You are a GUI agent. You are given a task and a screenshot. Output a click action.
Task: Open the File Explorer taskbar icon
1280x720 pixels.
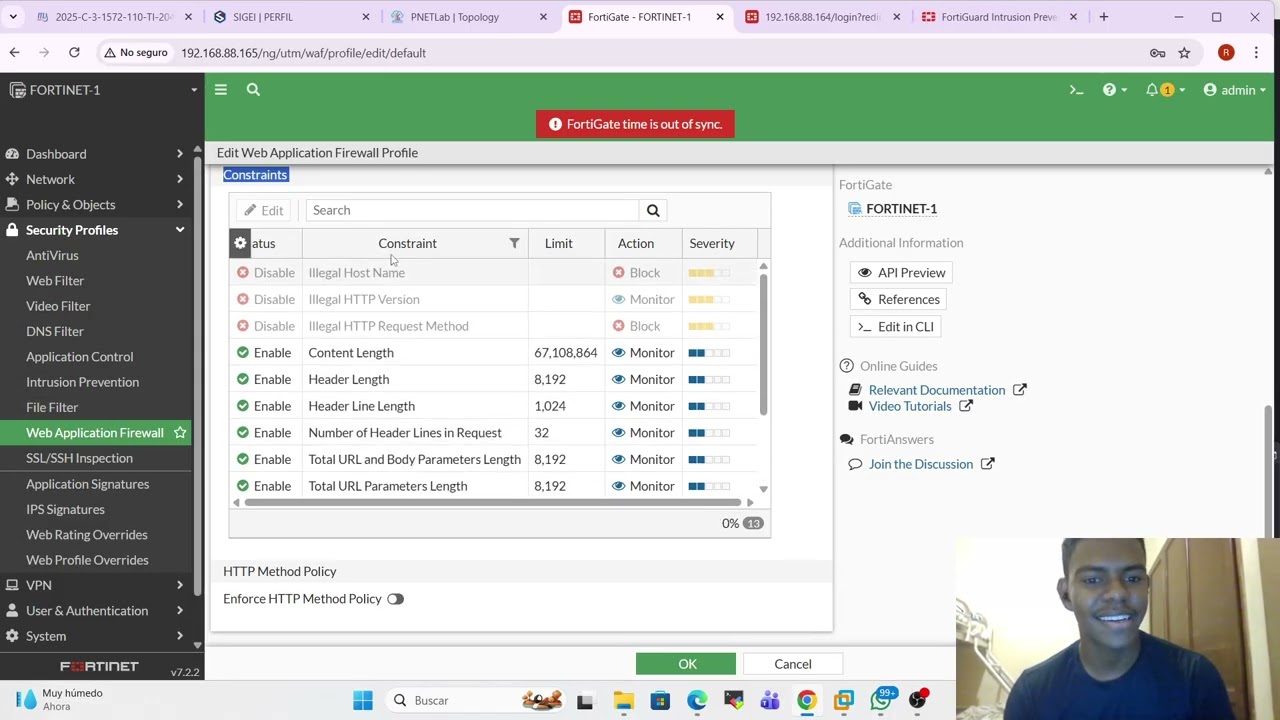(623, 700)
